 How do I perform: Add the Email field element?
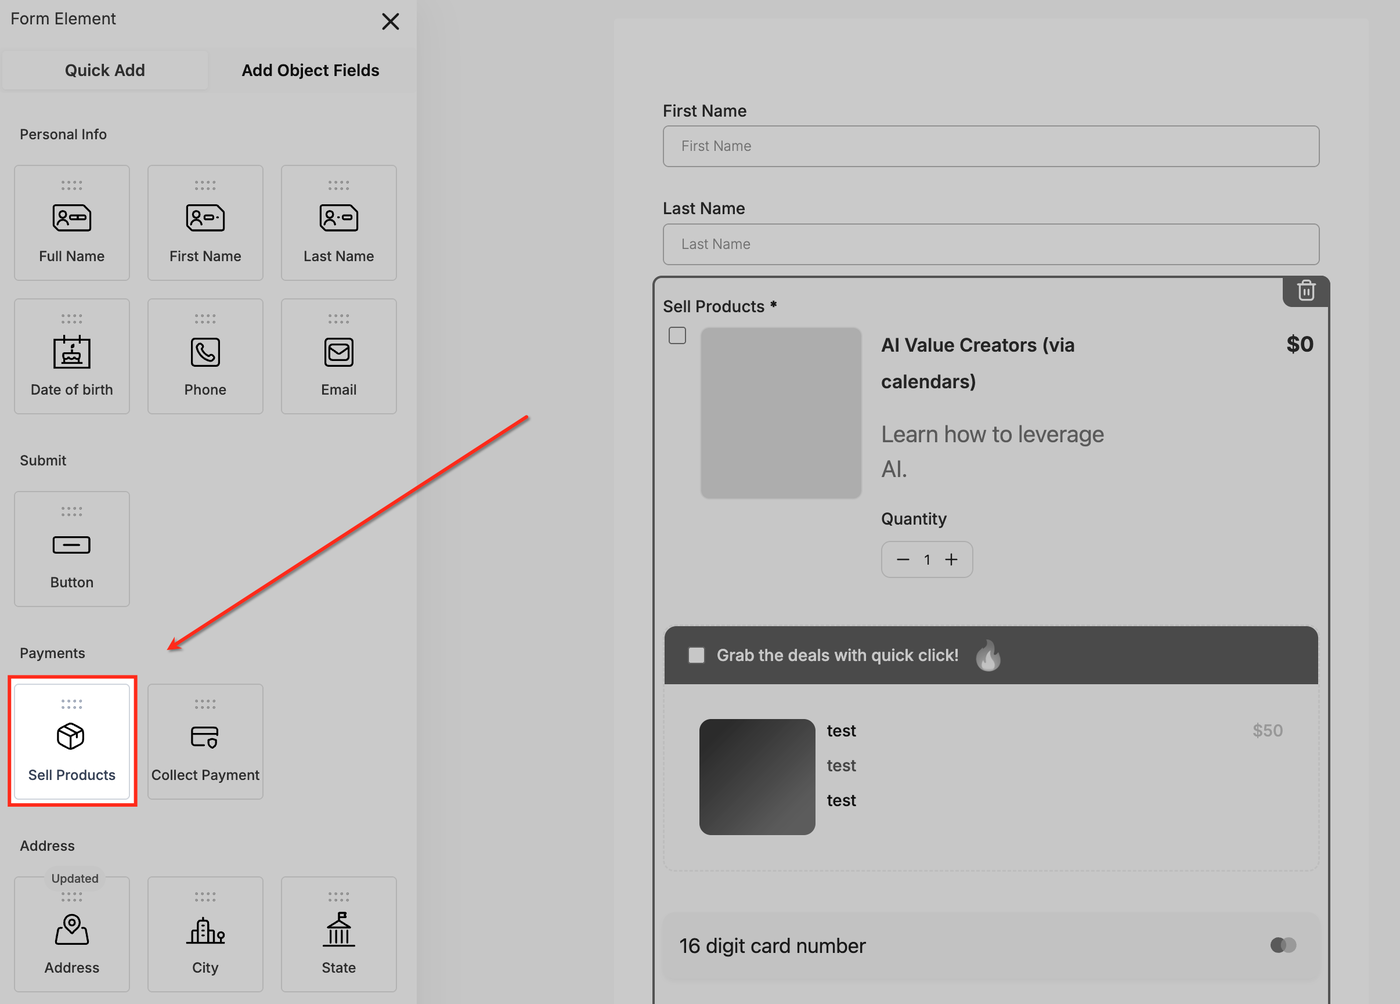[339, 356]
